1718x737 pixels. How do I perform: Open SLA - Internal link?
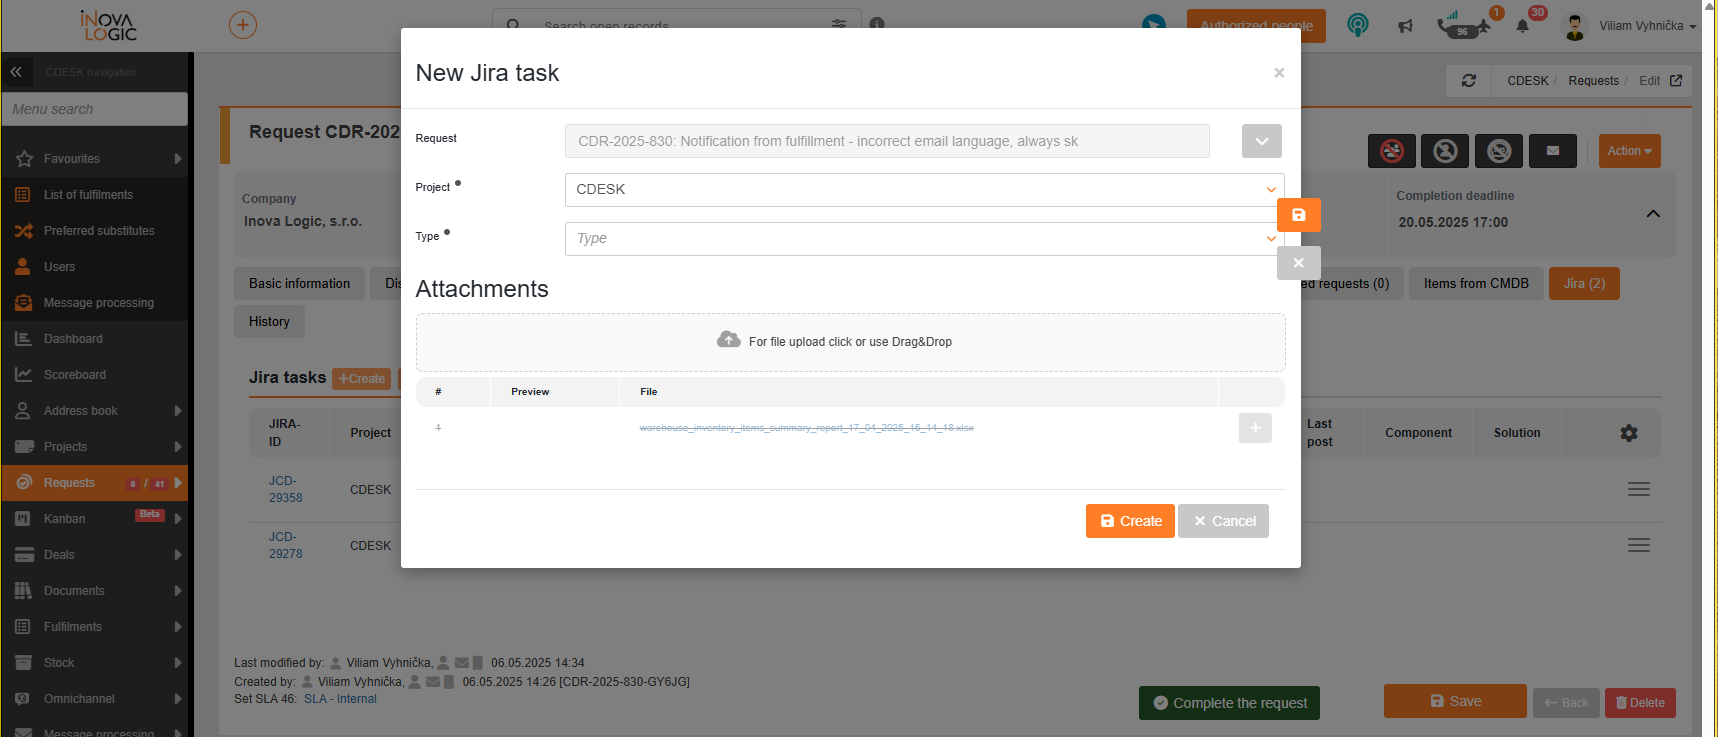(340, 699)
